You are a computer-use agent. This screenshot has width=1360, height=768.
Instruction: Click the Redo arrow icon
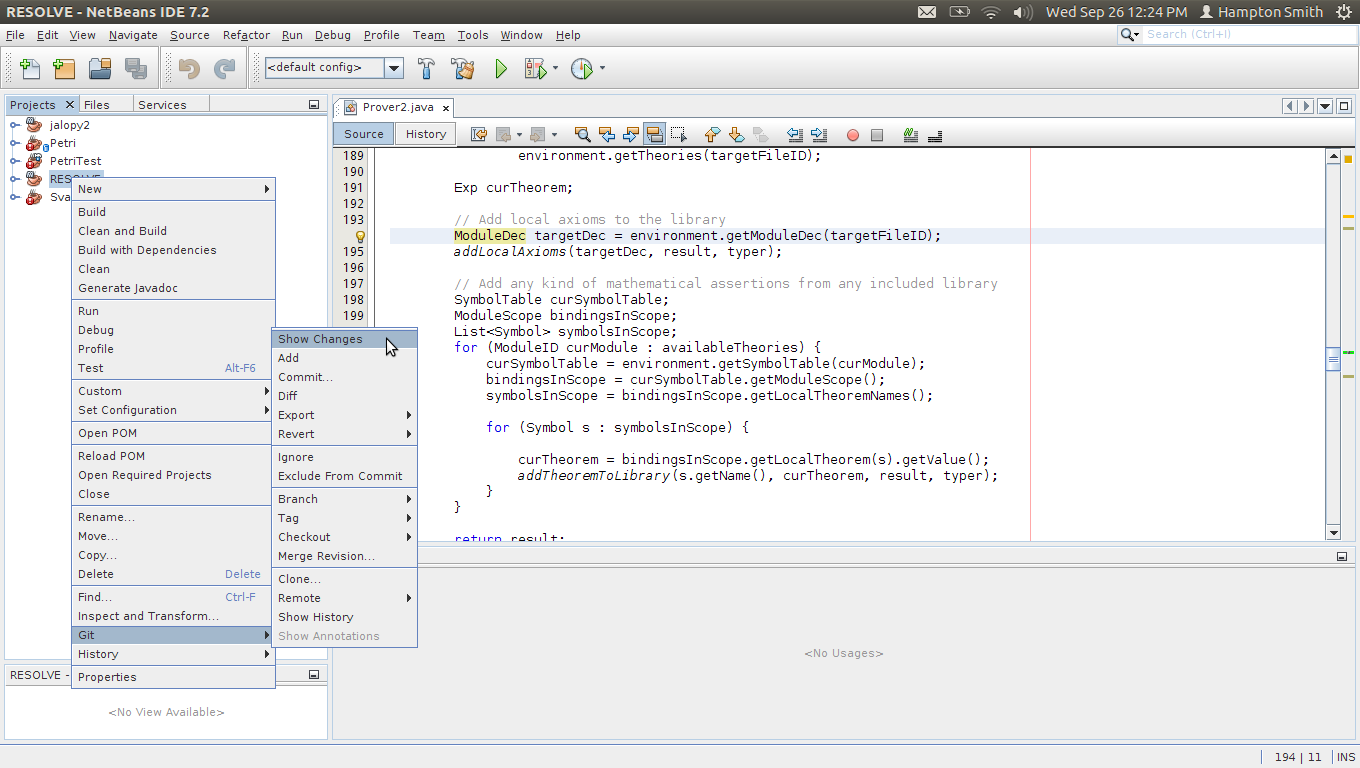[x=224, y=69]
